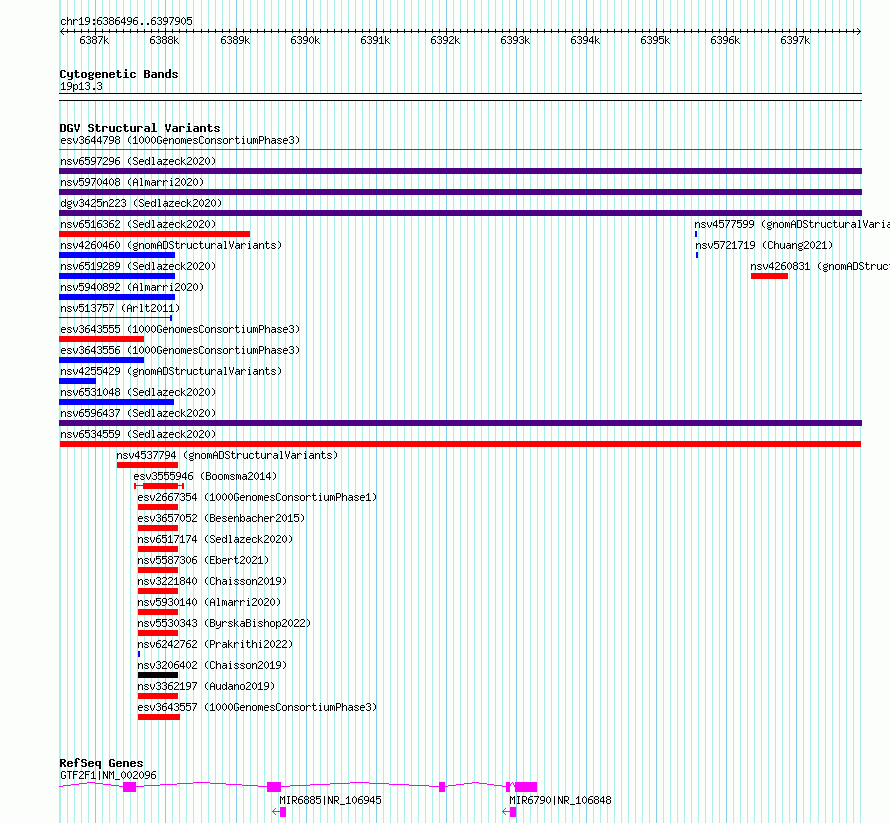Click nsv4577599 gnomAD variant label
The image size is (890, 823).
pyautogui.click(x=792, y=224)
